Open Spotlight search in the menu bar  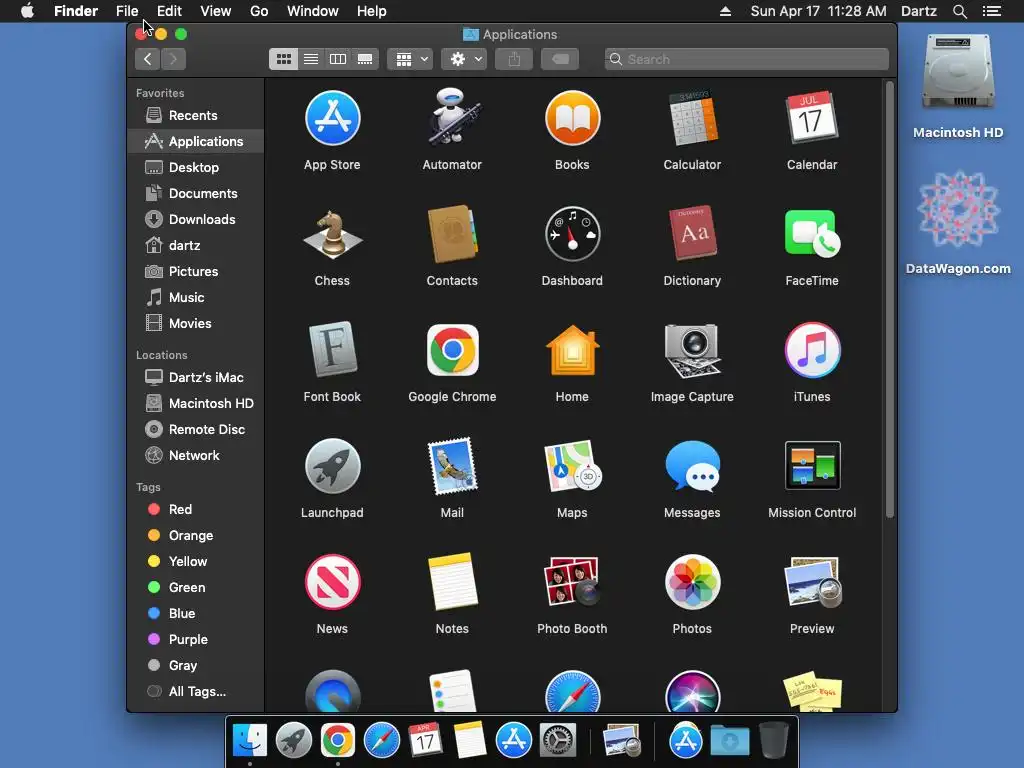tap(959, 11)
